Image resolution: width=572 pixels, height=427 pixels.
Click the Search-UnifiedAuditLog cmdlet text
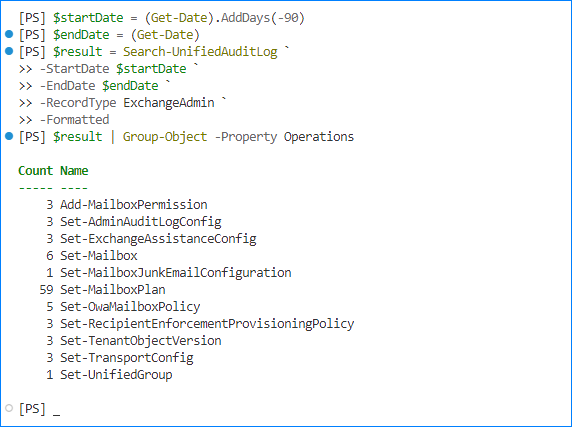(200, 52)
